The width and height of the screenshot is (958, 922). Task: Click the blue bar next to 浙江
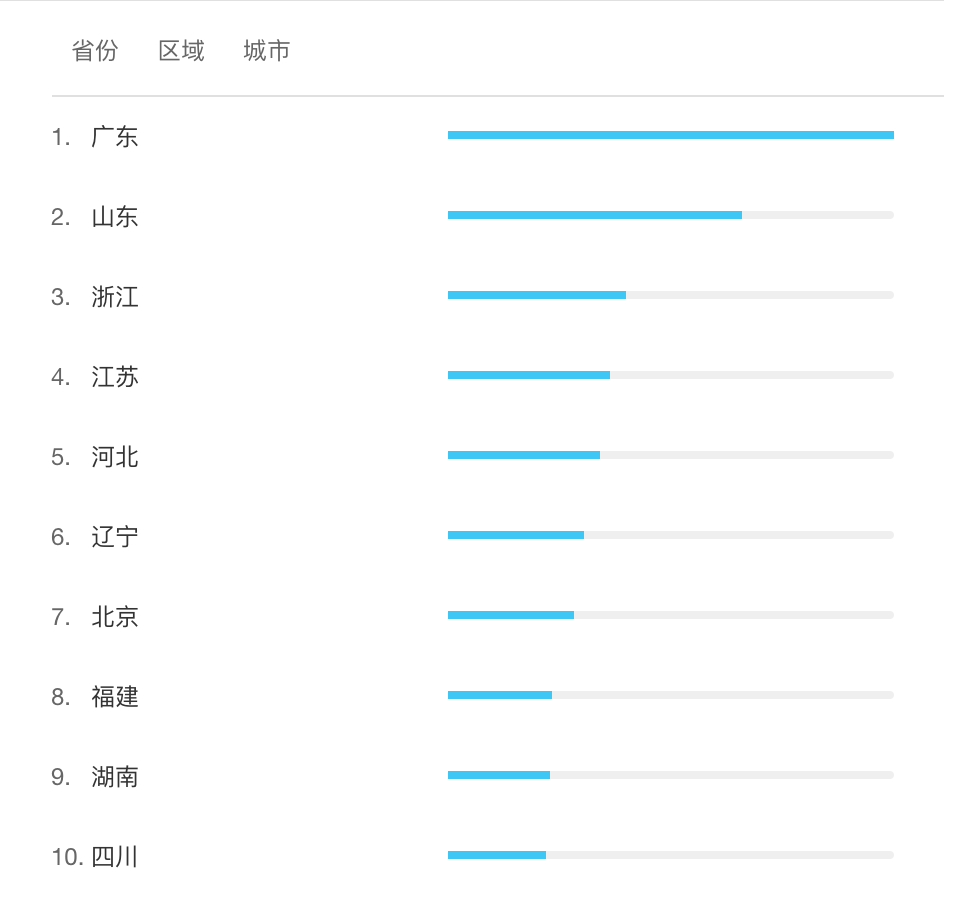point(537,295)
